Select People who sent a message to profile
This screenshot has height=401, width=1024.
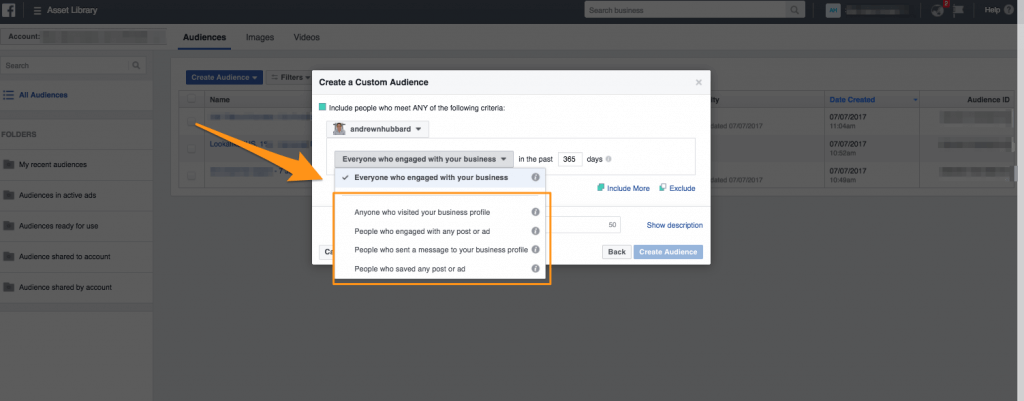(x=440, y=249)
